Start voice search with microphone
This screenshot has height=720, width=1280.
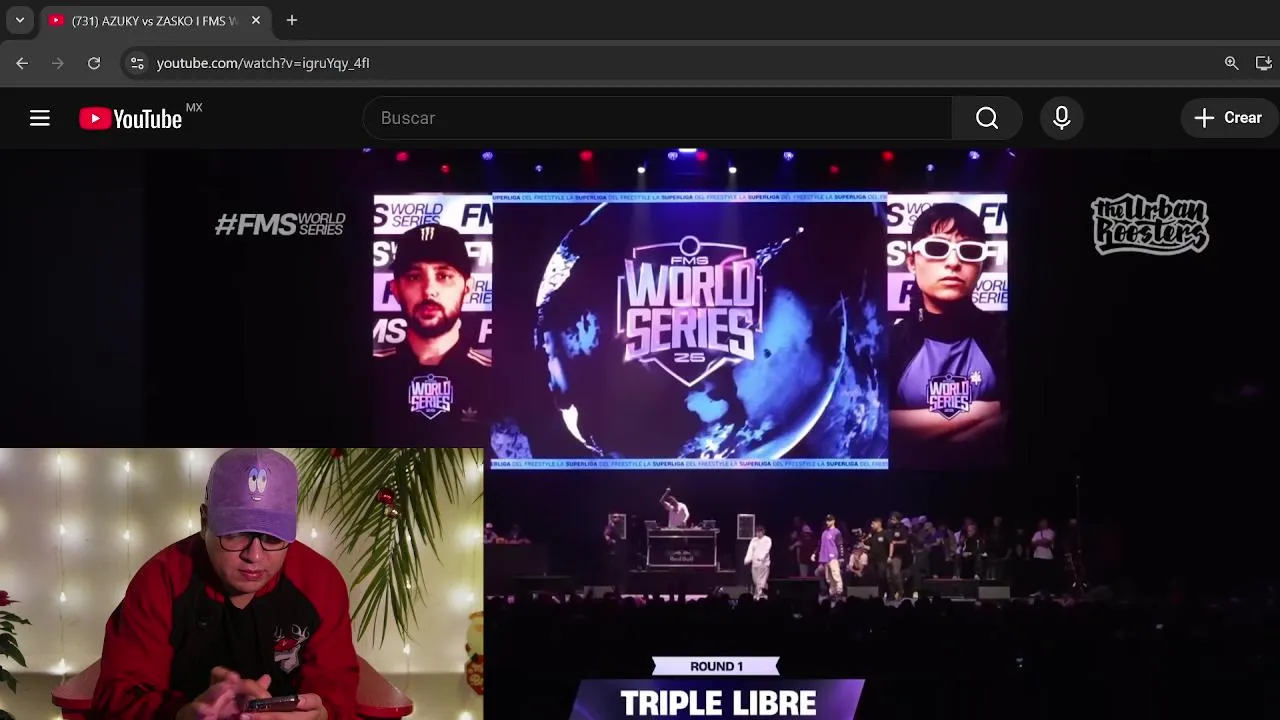[x=1062, y=118]
